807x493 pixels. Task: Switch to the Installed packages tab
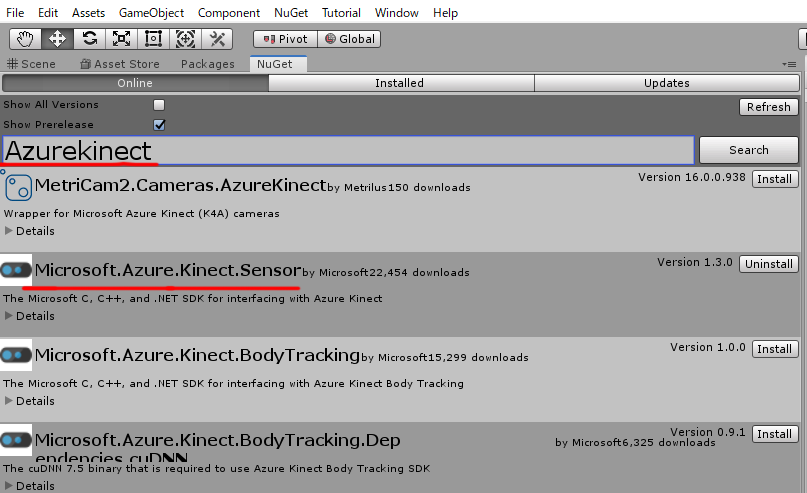[401, 83]
